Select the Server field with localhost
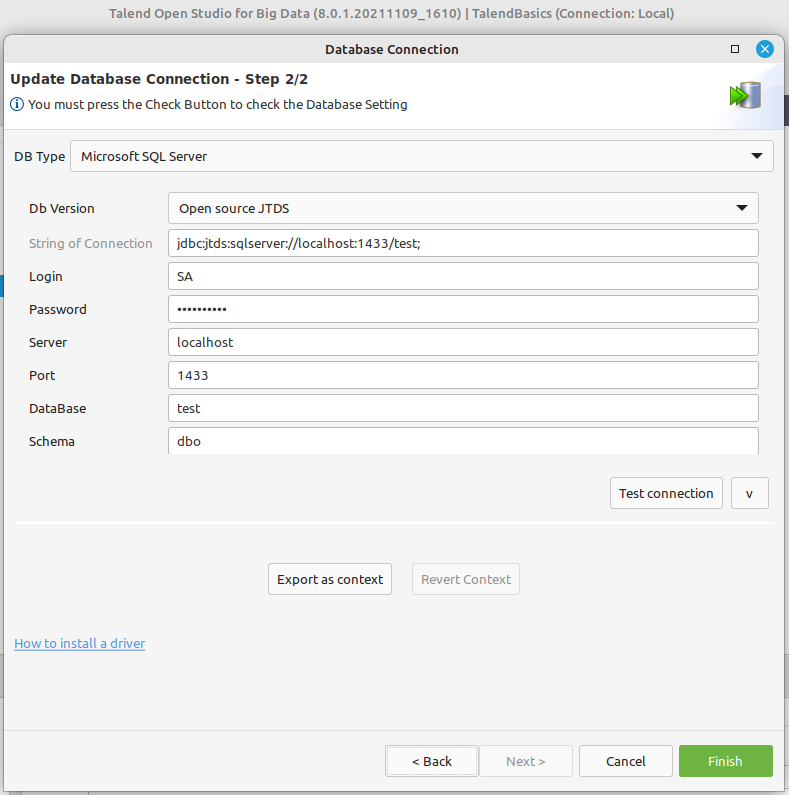 pos(463,342)
